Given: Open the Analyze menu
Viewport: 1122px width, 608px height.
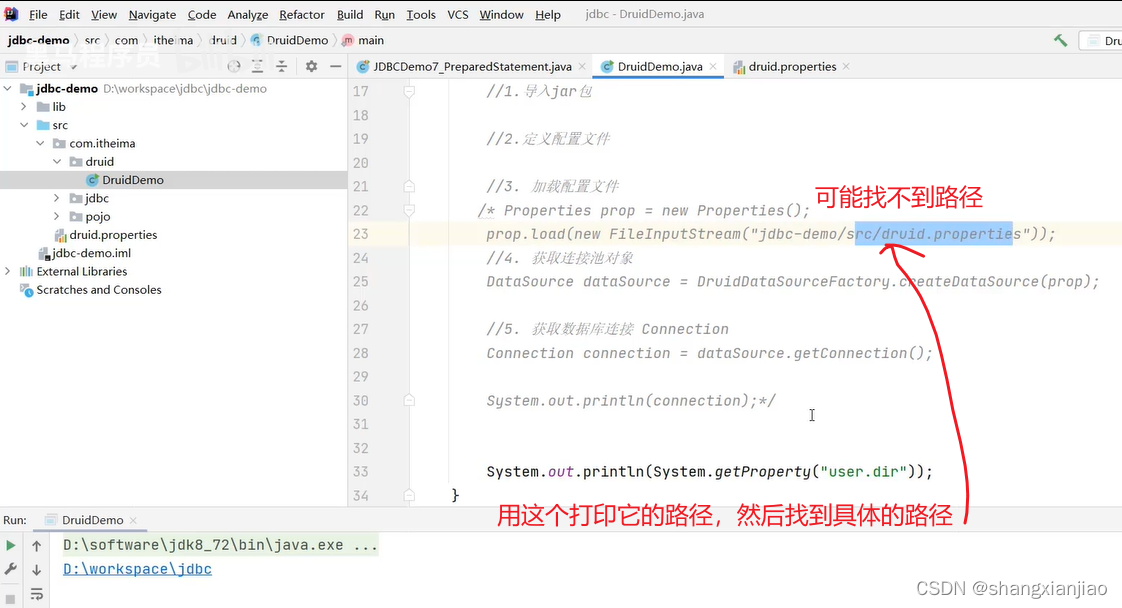Looking at the screenshot, I should pyautogui.click(x=248, y=14).
